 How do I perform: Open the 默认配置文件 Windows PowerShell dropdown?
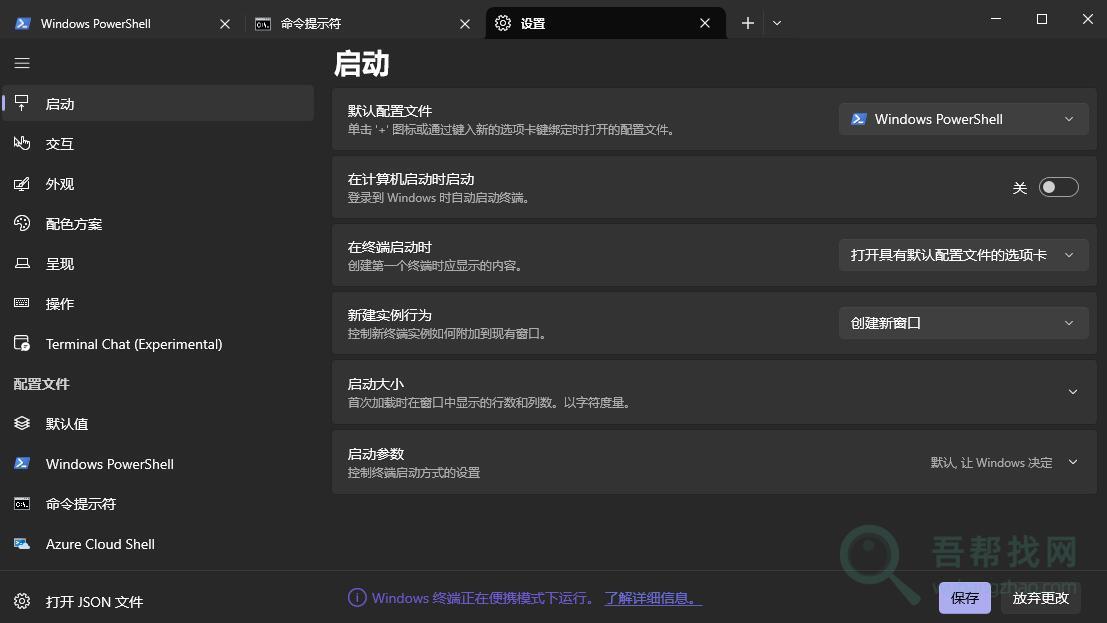pos(963,119)
